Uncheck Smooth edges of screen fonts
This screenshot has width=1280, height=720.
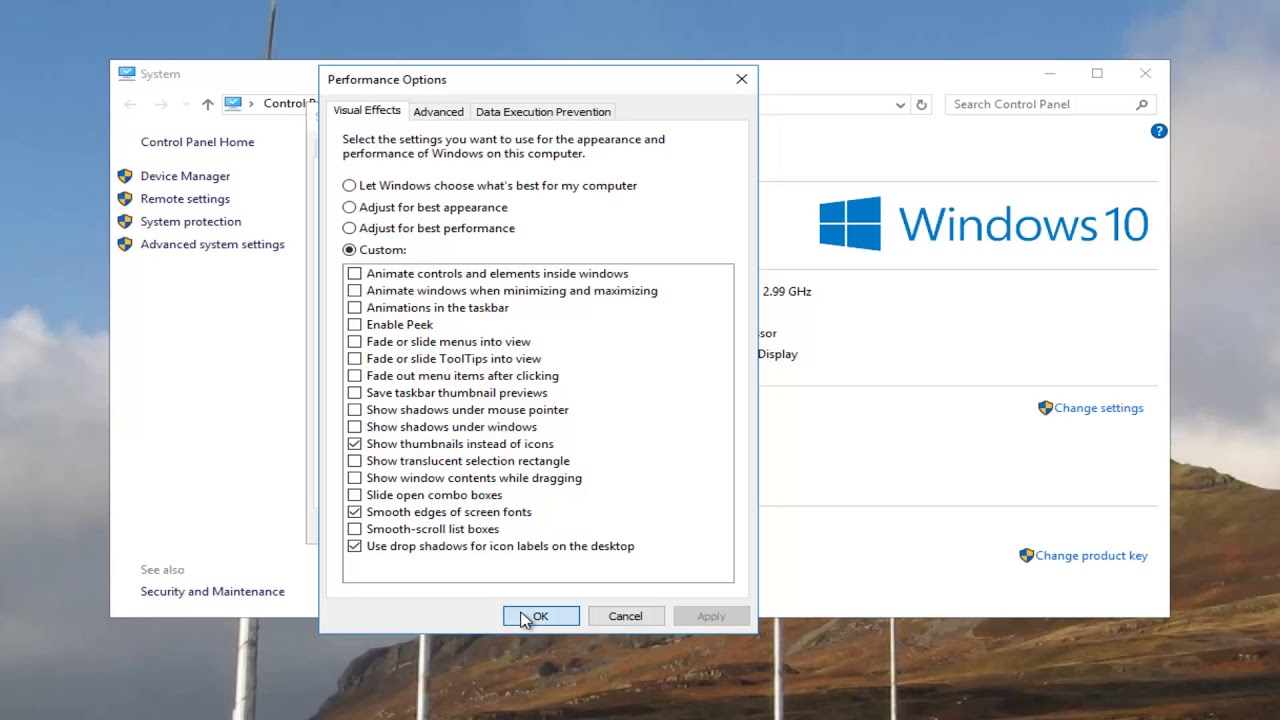tap(354, 512)
